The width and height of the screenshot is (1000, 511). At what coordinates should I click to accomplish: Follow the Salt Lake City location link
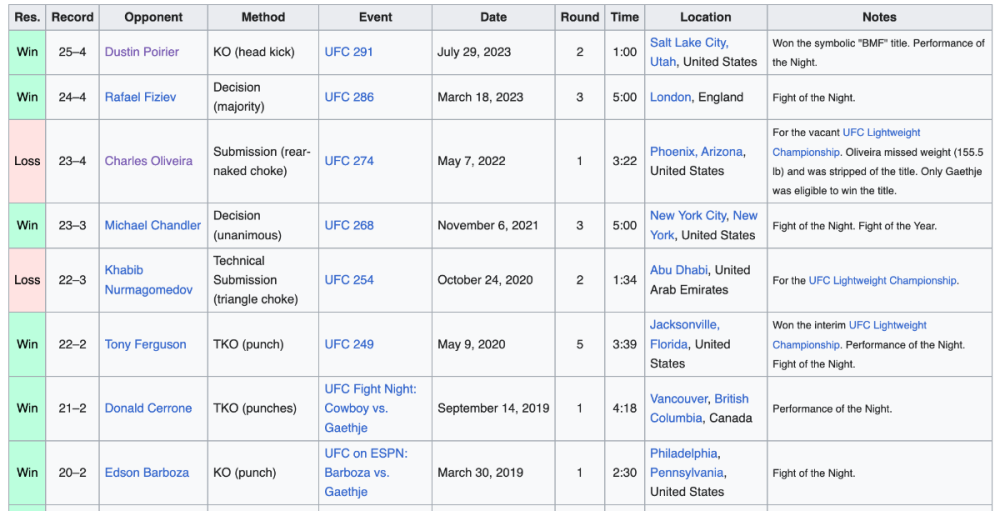tap(689, 43)
